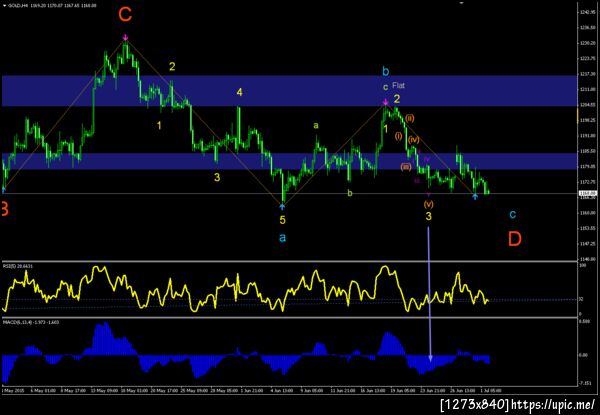600x415 pixels.
Task: Select the orange (v) subwave label
Action: click(429, 204)
